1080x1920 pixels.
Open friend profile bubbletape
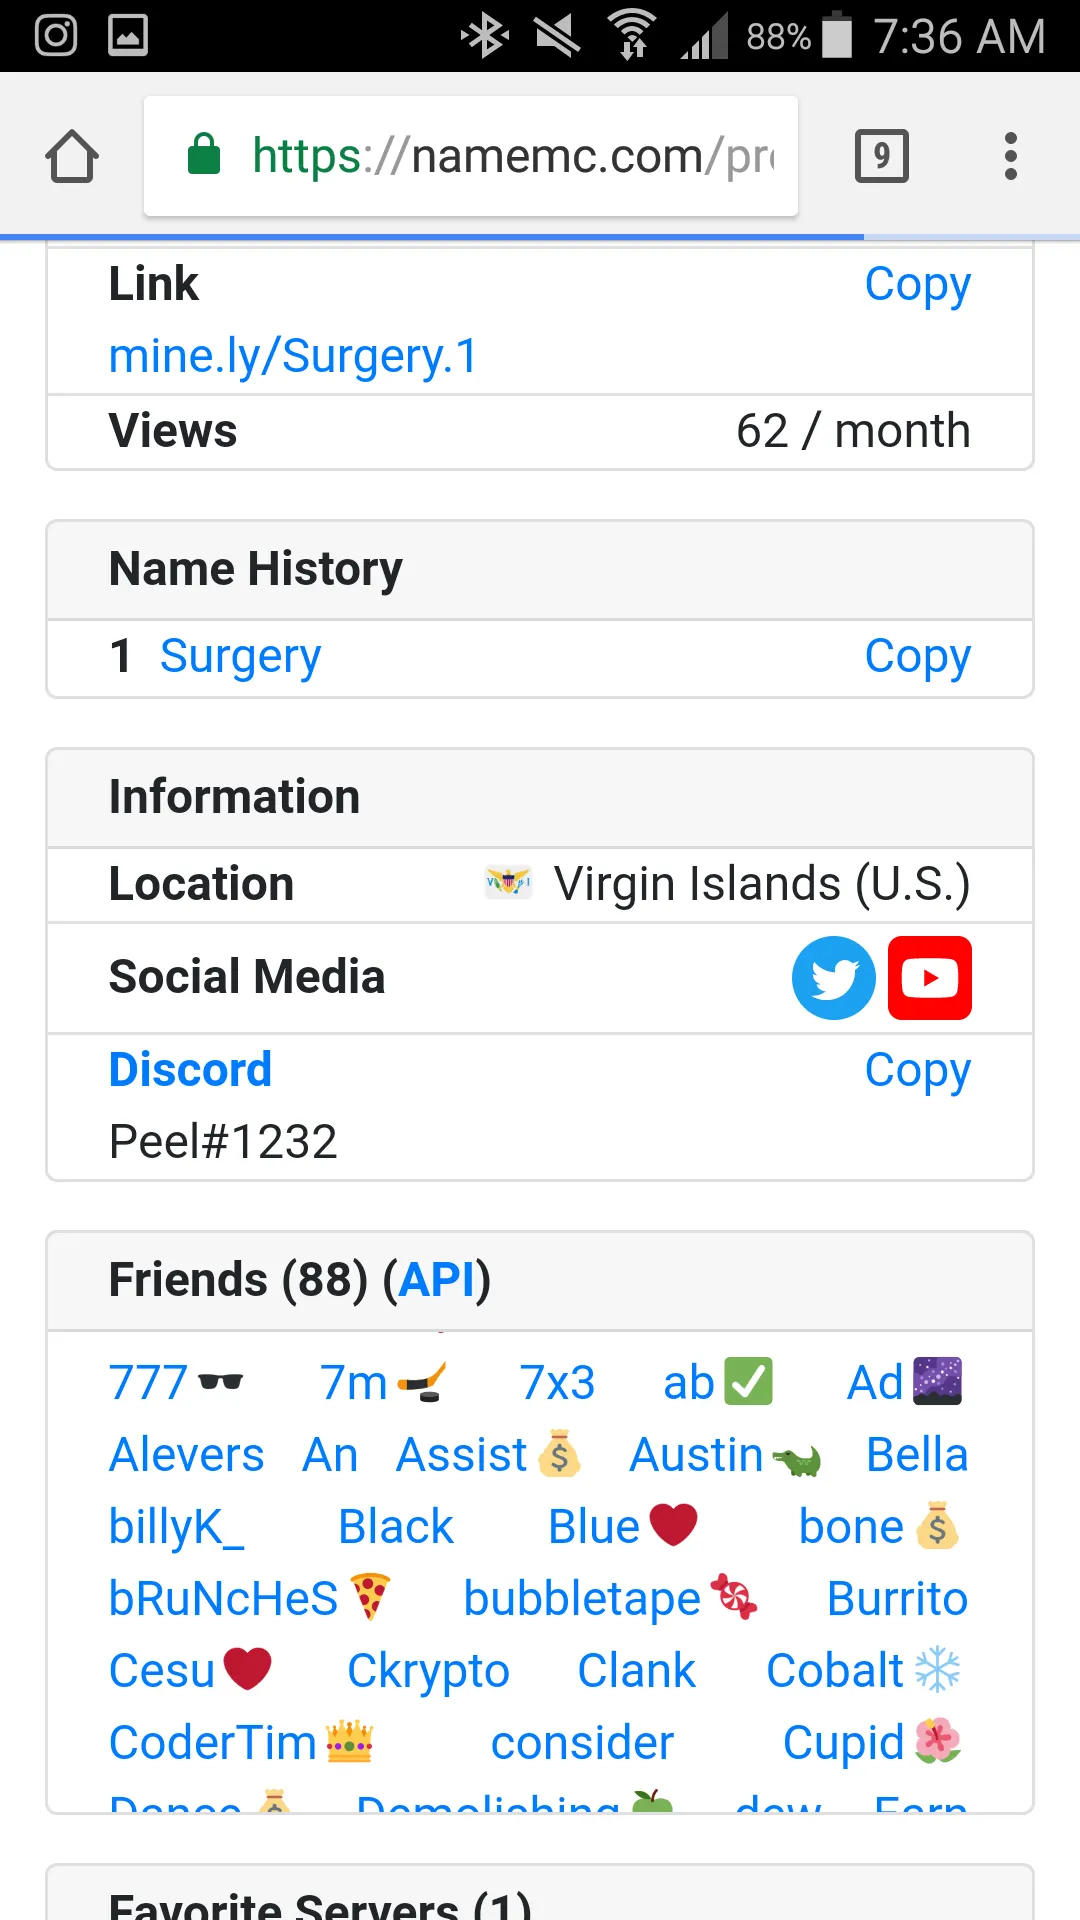[582, 1599]
